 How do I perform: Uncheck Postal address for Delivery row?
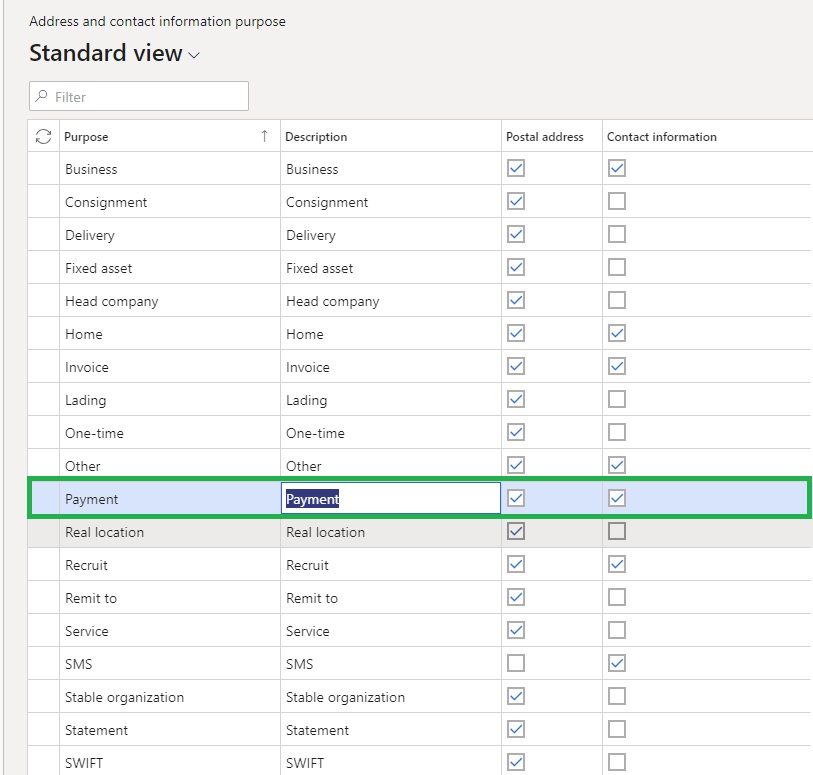coord(516,235)
